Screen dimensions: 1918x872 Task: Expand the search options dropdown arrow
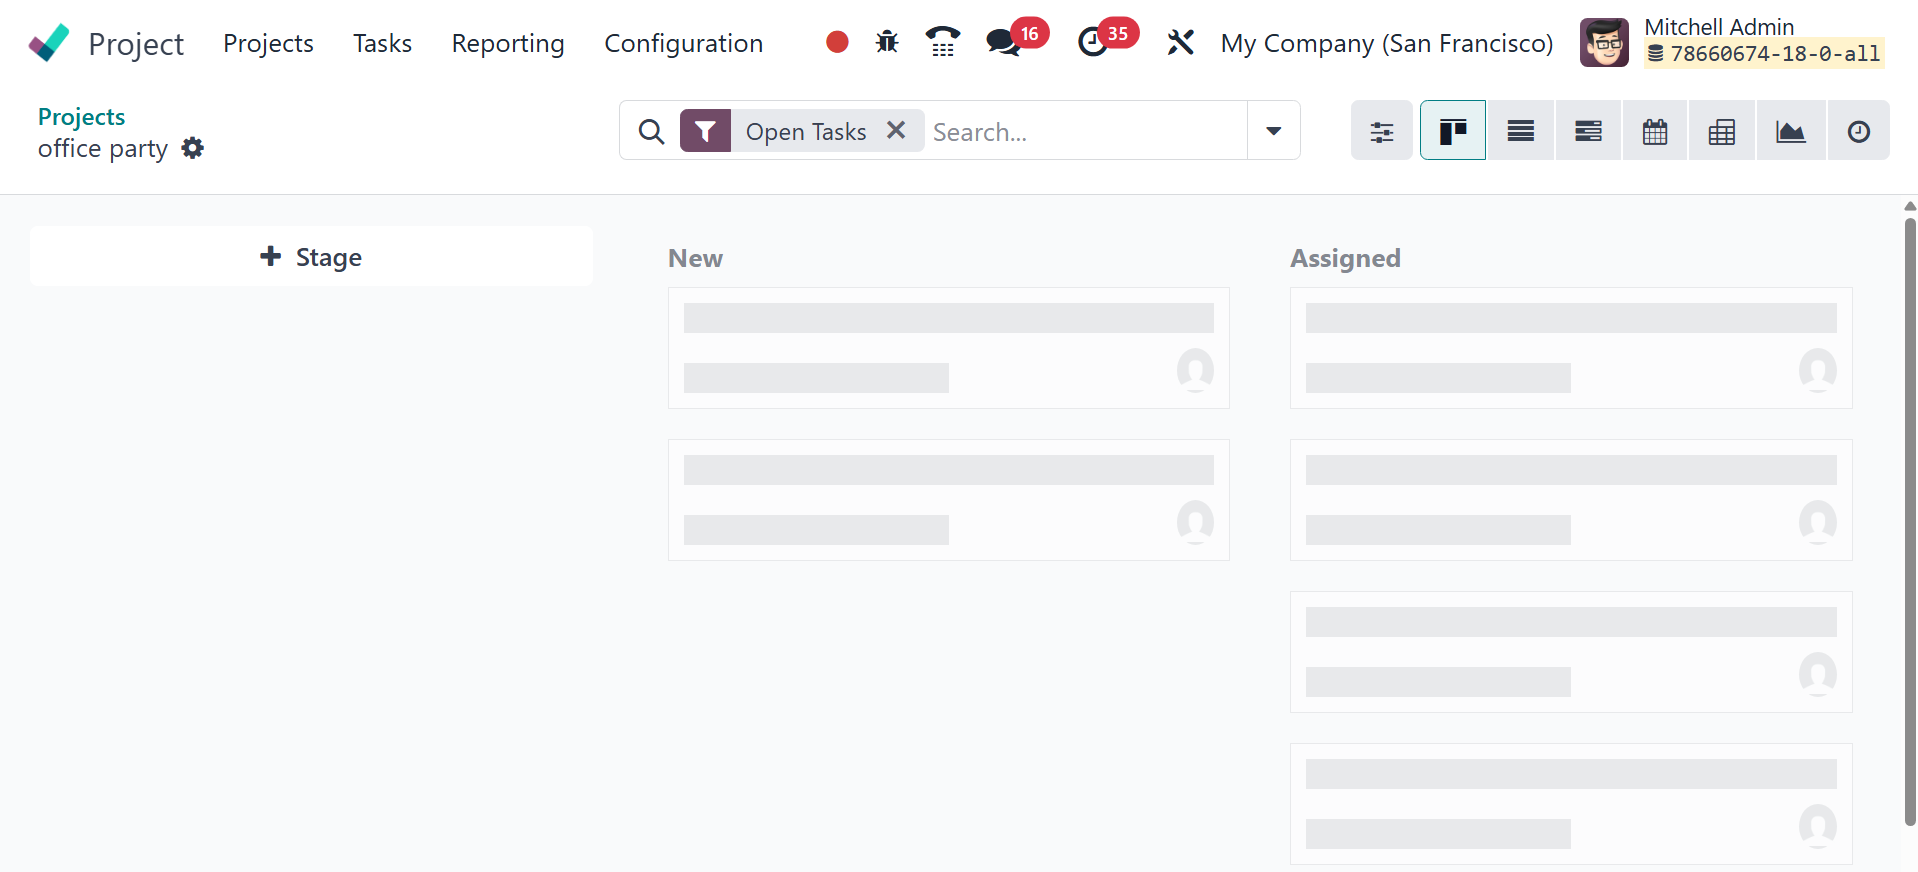(x=1273, y=131)
